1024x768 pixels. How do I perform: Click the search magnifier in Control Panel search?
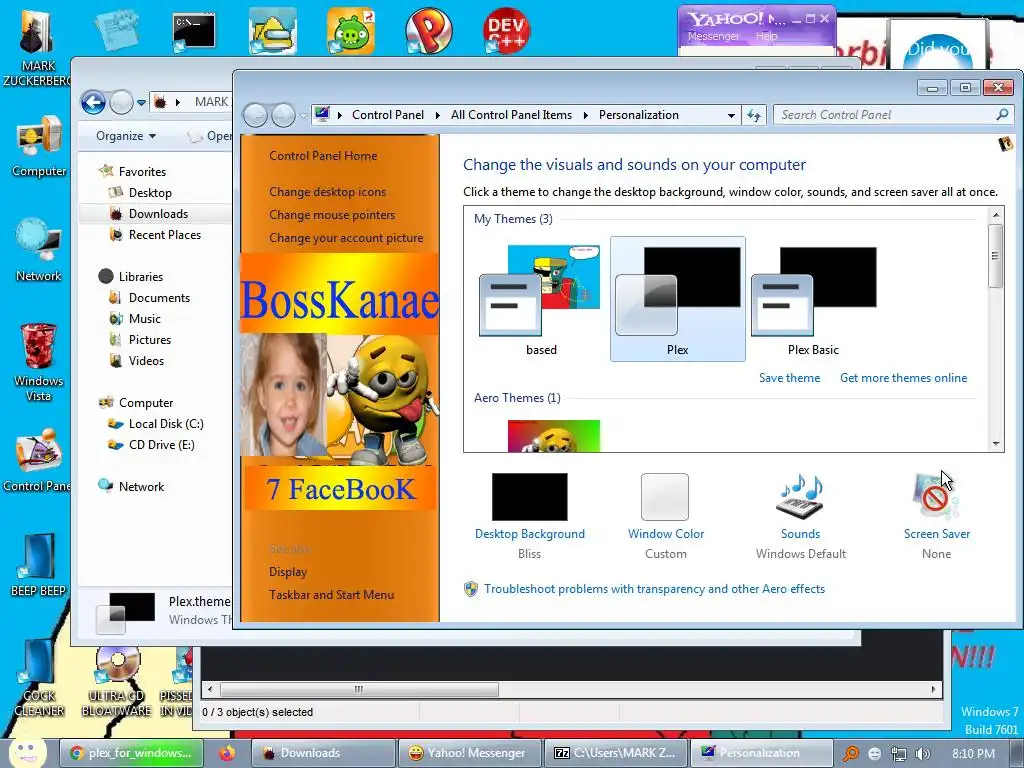1002,115
